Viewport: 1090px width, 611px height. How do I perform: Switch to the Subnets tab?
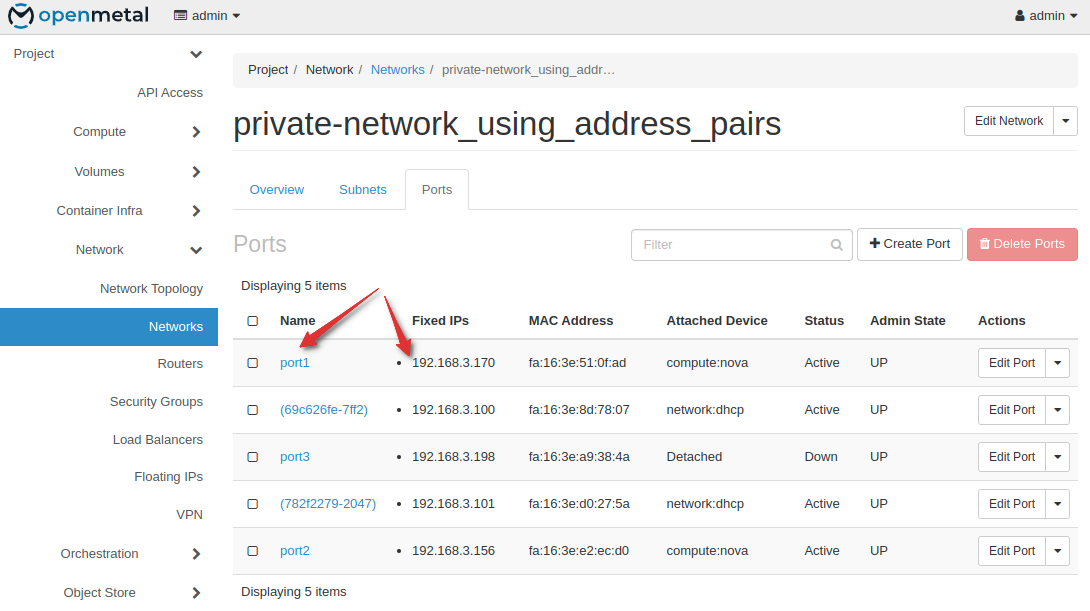click(x=363, y=189)
